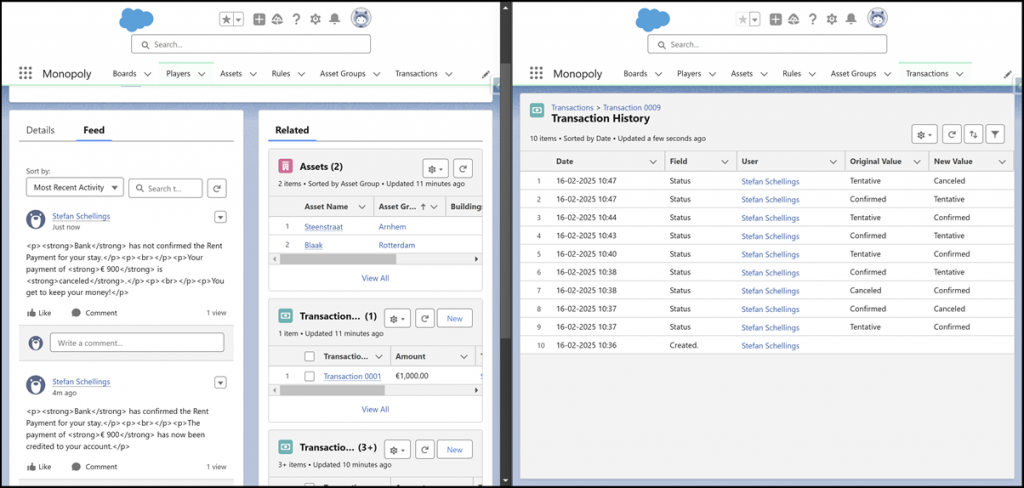Open the Rules tab in left window

[281, 74]
